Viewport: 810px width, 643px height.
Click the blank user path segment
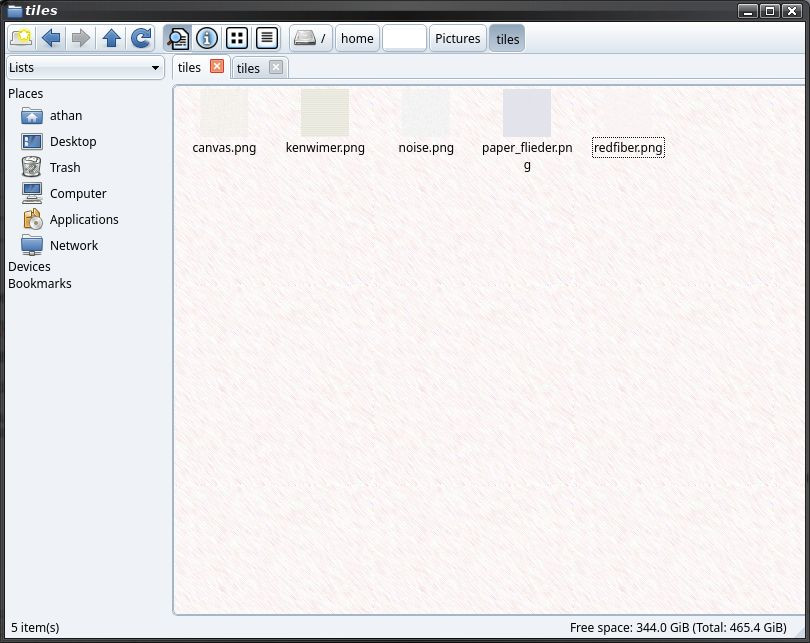[x=404, y=38]
